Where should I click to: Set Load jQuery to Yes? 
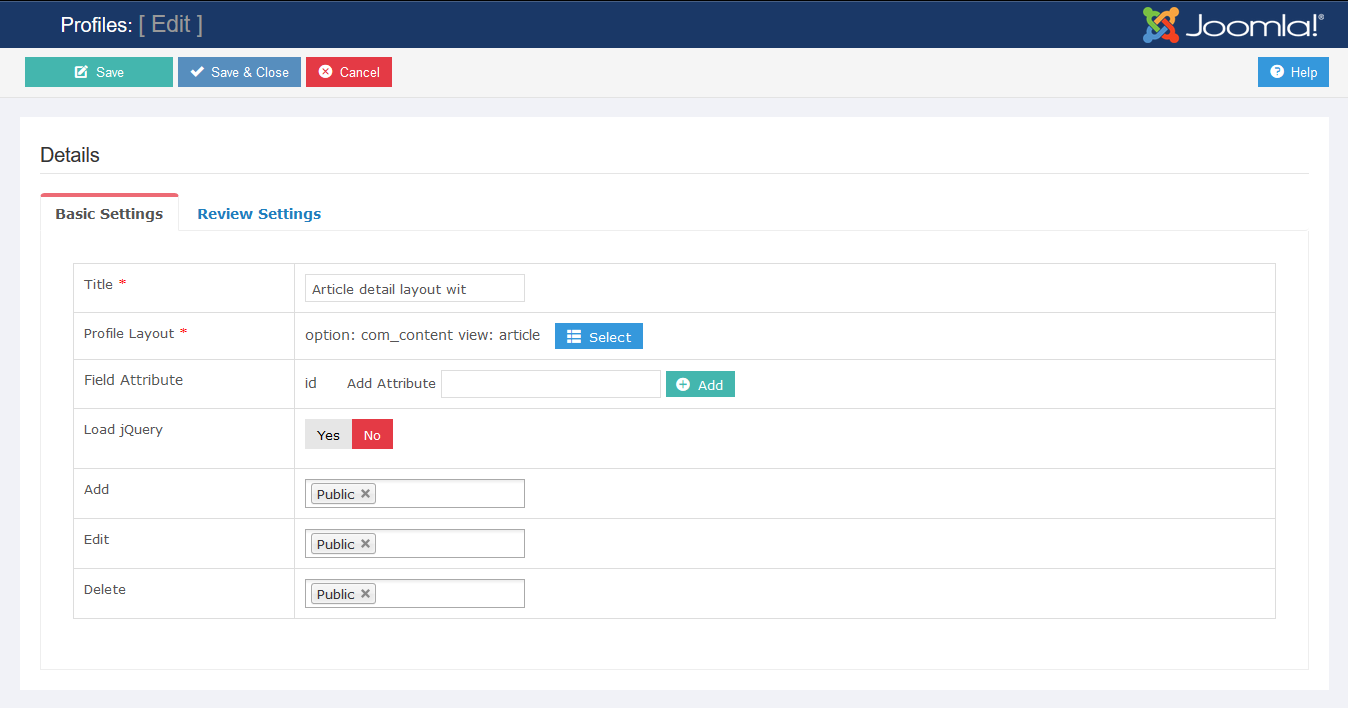tap(328, 435)
